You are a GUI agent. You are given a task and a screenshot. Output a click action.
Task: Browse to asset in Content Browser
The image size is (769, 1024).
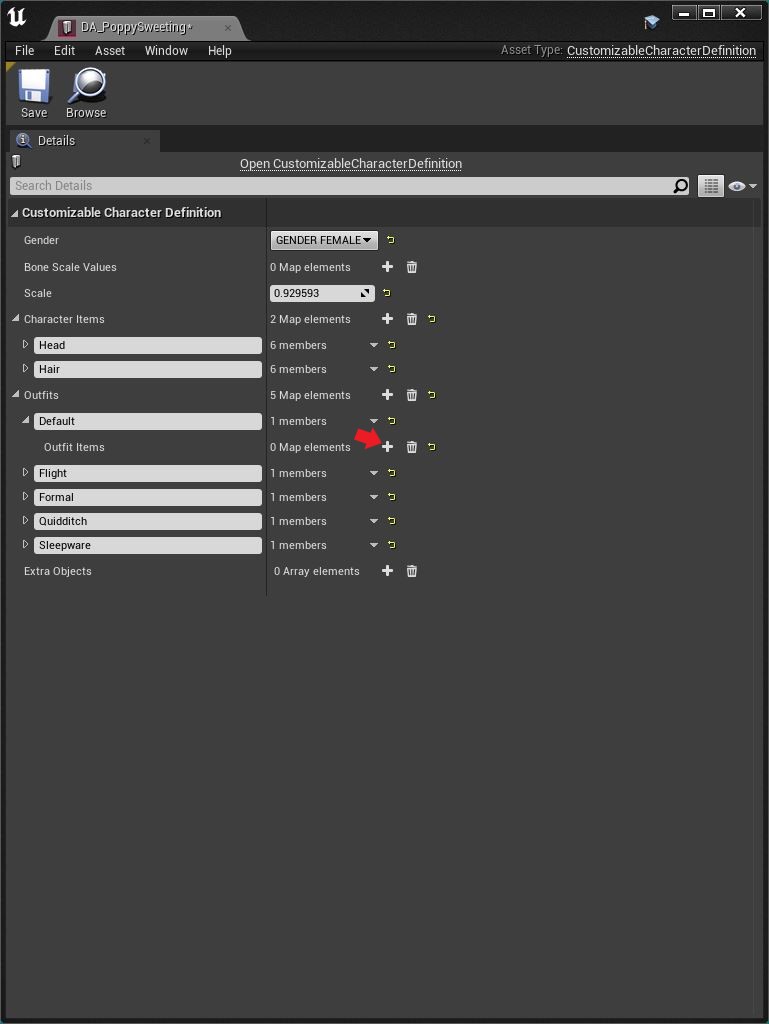click(86, 94)
